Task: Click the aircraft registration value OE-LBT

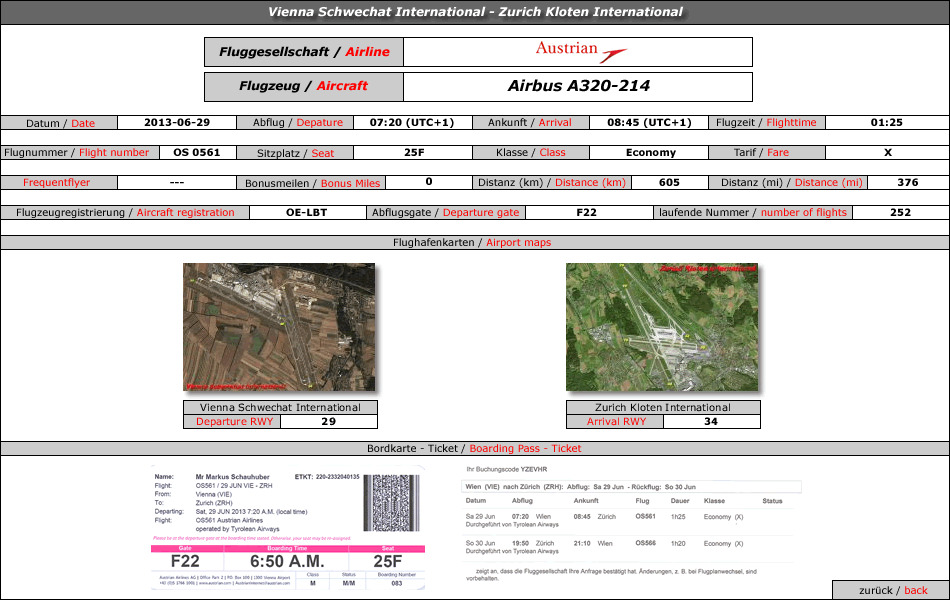Action: tap(307, 213)
